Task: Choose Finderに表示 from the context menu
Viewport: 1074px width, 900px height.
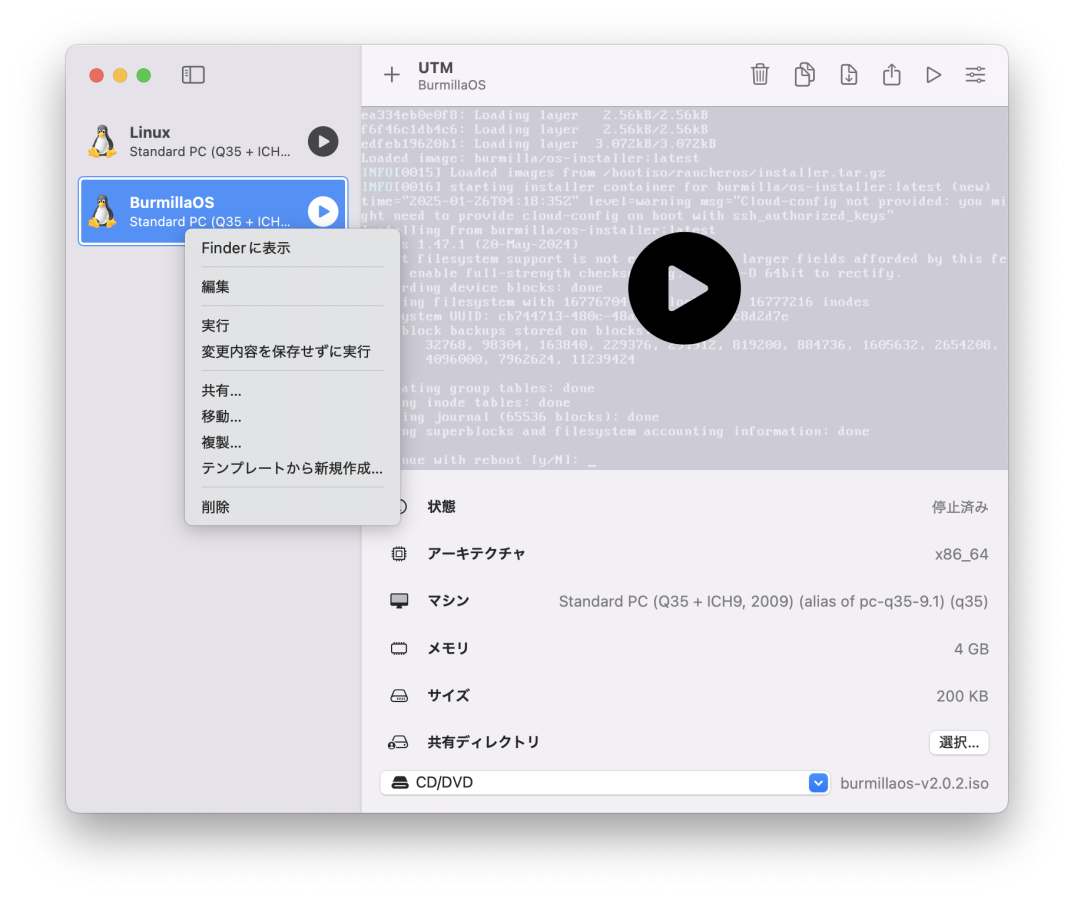Action: tap(246, 248)
